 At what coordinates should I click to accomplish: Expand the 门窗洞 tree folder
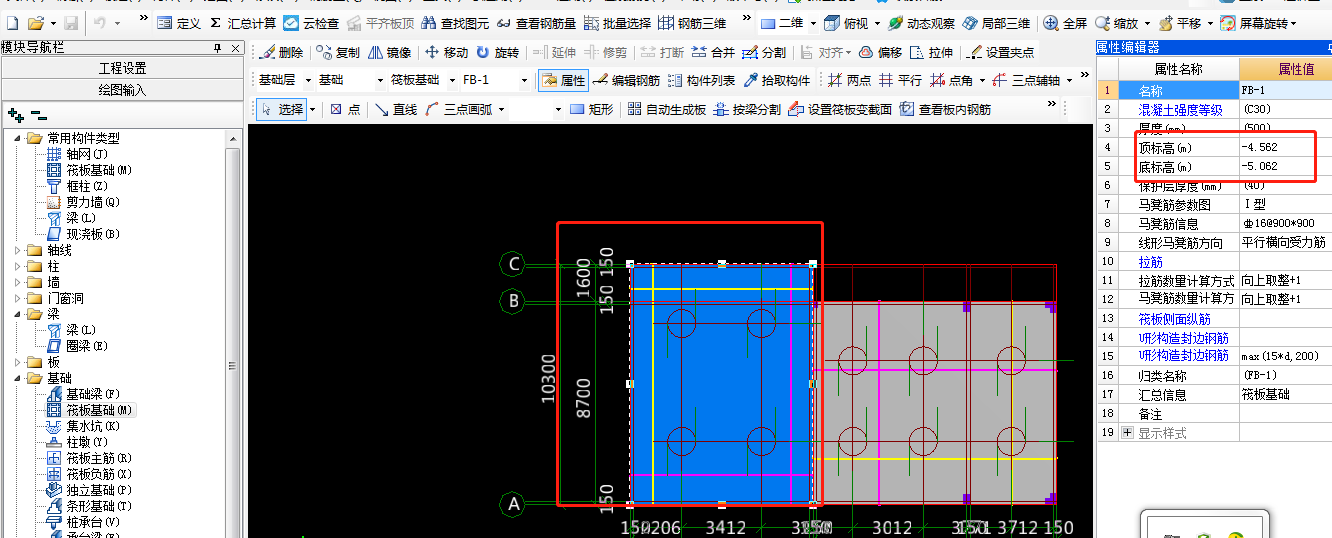19,298
